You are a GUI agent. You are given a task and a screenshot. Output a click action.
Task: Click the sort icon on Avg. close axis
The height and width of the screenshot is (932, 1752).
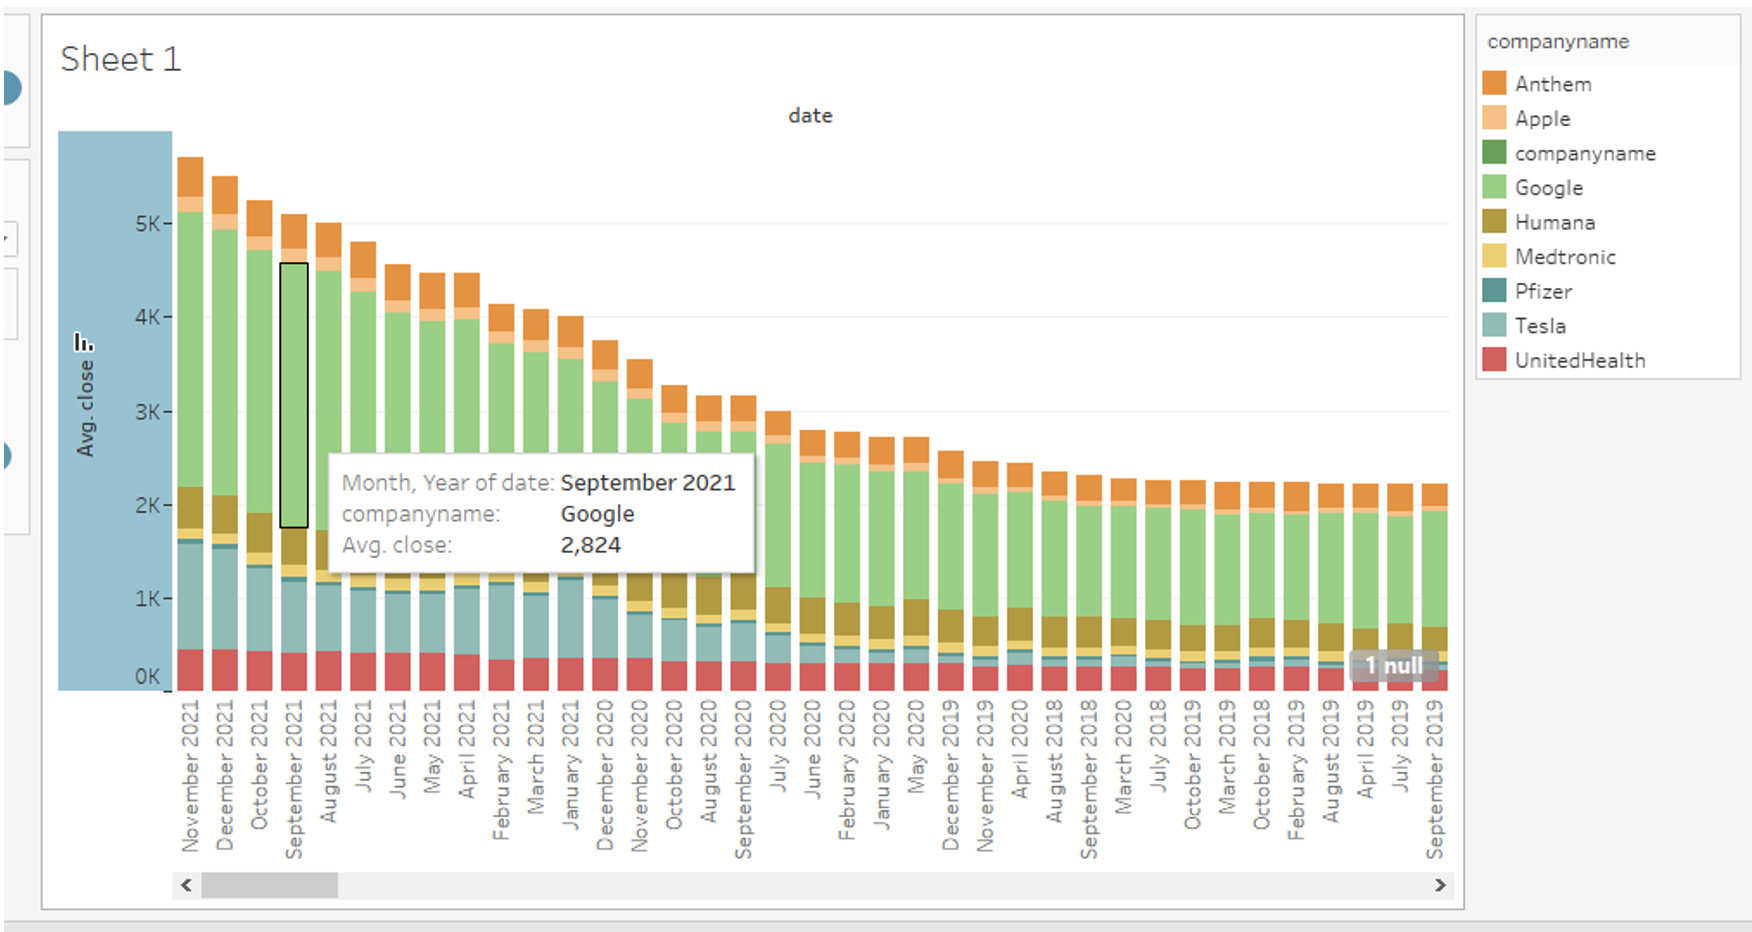[x=84, y=342]
